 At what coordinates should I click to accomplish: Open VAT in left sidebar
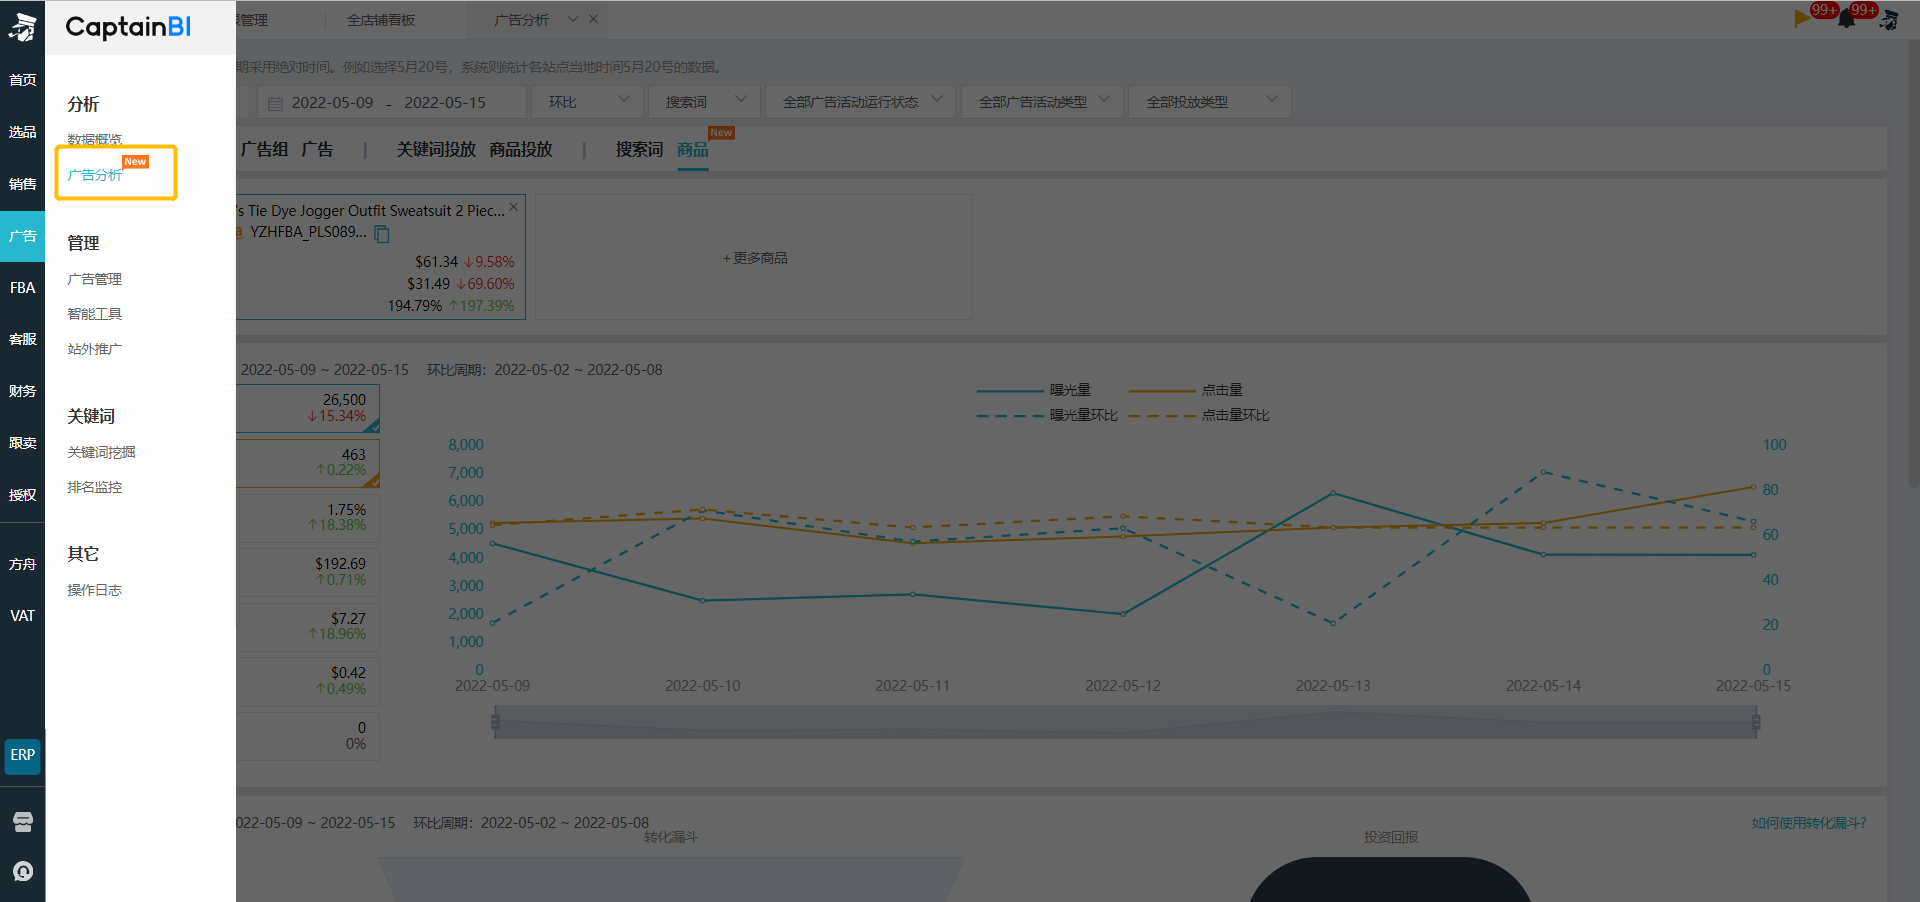click(x=23, y=616)
